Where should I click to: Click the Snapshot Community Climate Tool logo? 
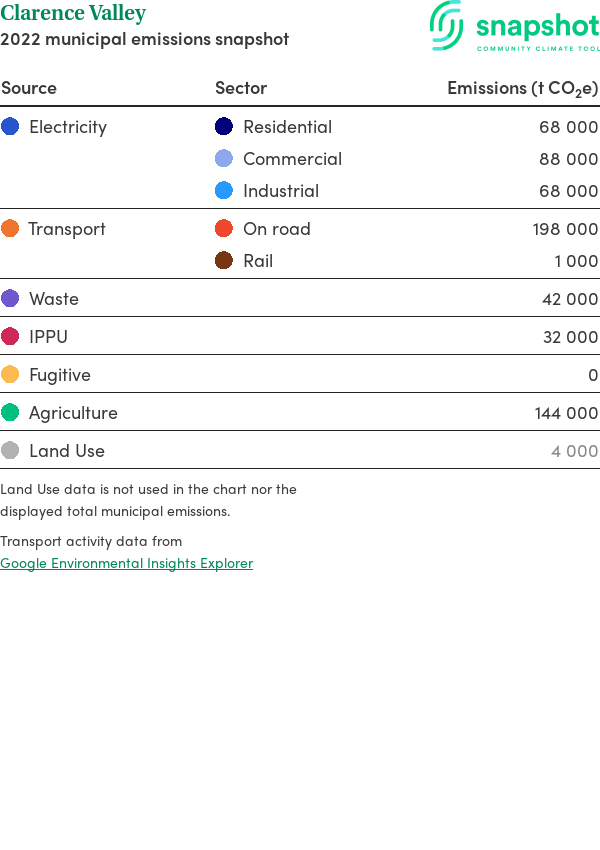coord(515,27)
